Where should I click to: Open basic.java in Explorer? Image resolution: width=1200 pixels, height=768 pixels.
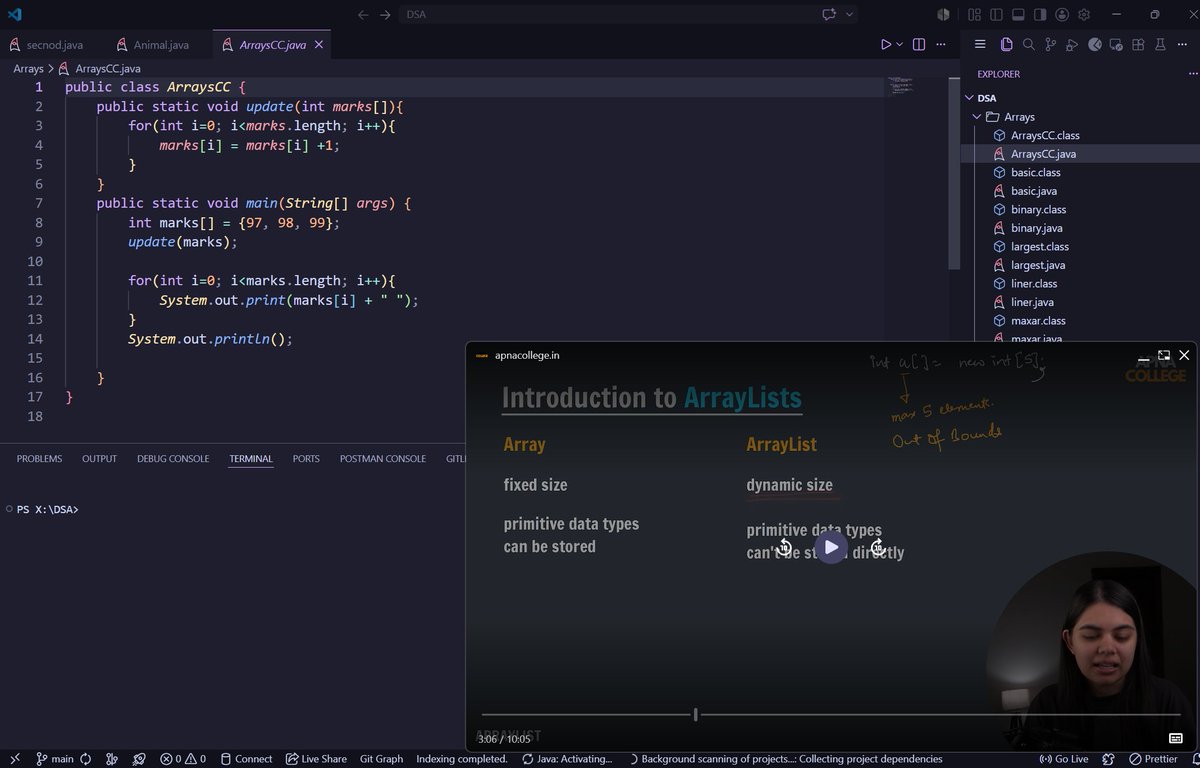1034,191
